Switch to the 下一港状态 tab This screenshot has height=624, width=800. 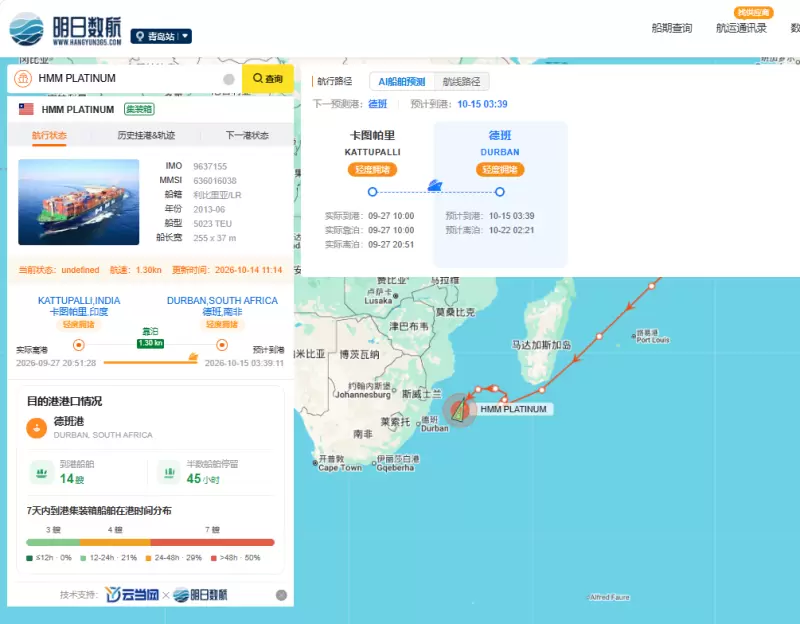coord(247,135)
